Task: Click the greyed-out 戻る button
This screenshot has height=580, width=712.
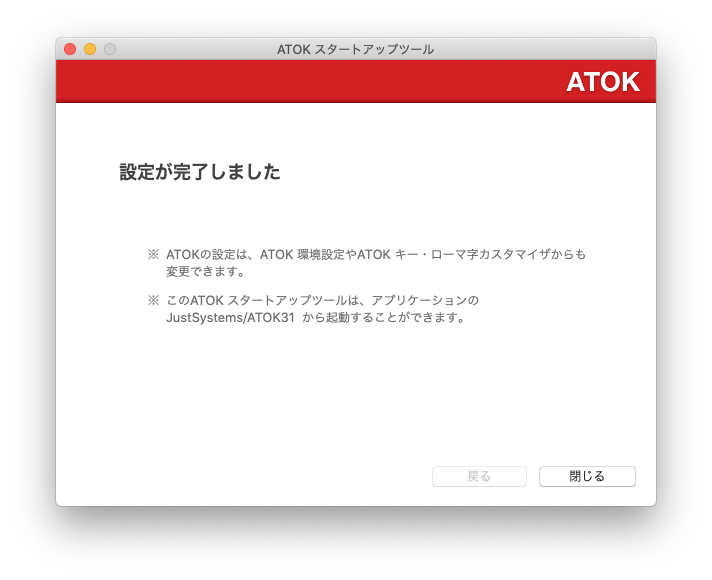Action: pyautogui.click(x=479, y=476)
